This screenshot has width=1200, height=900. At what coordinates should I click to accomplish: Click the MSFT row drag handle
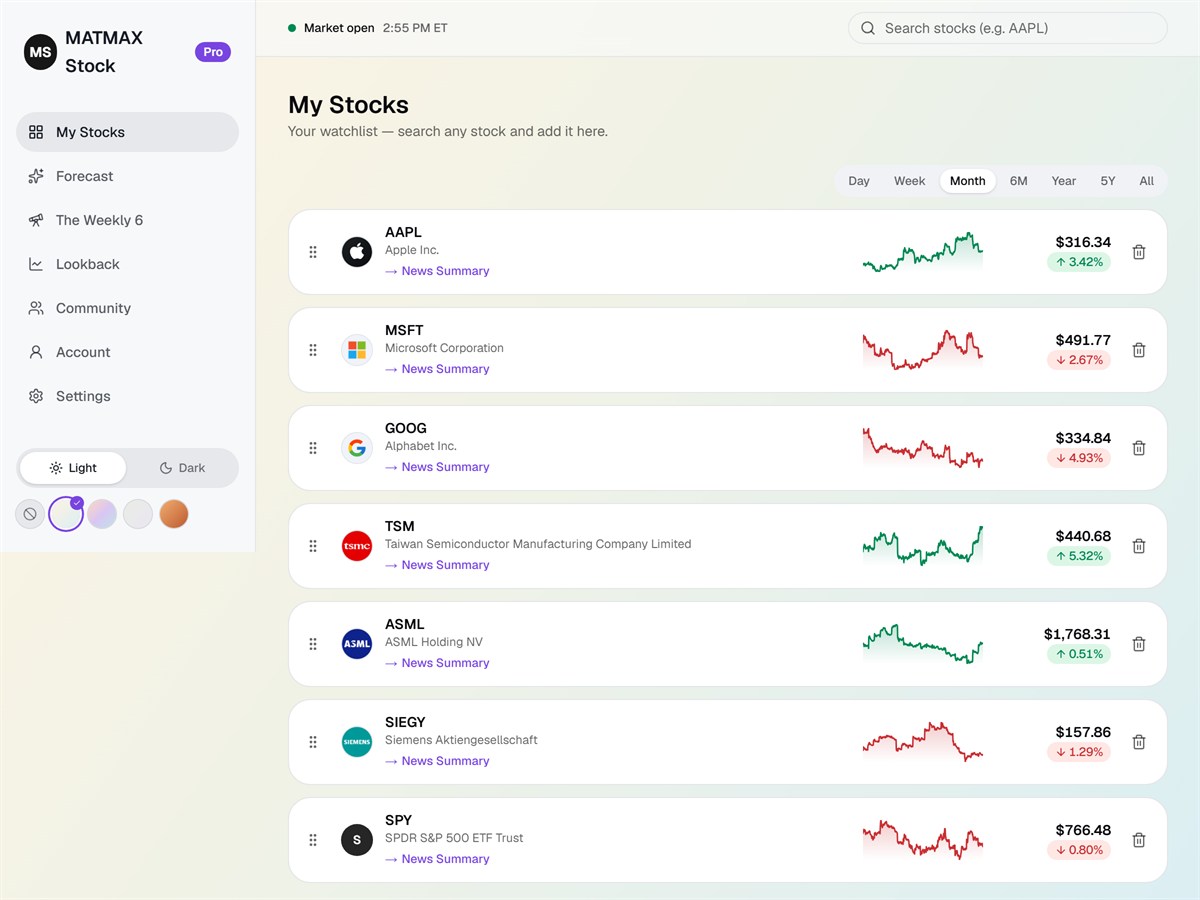pos(313,350)
